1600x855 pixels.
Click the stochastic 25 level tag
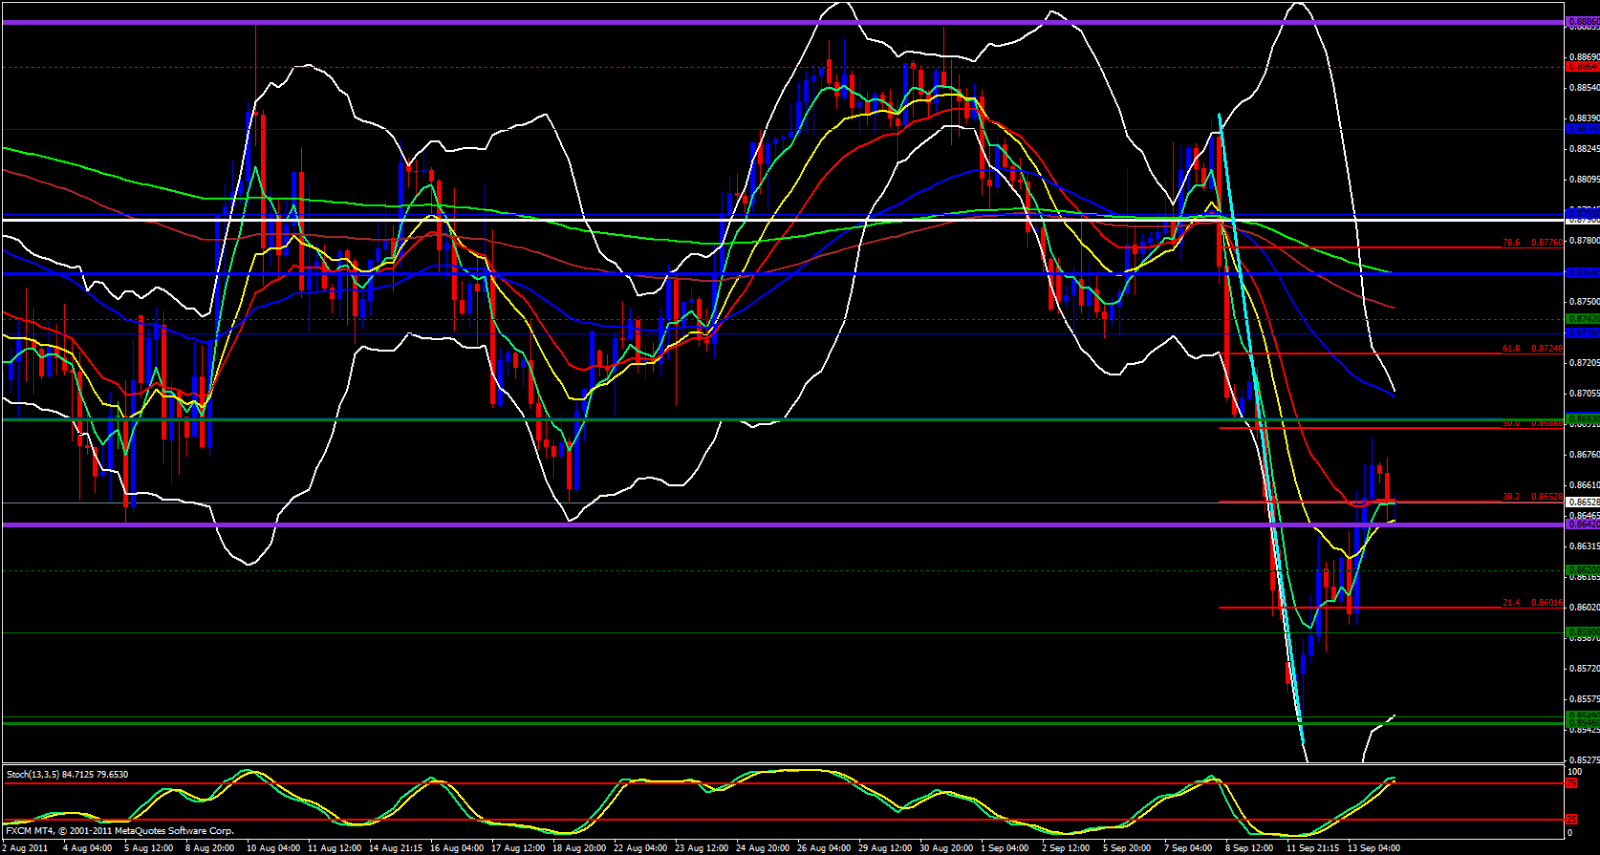[1571, 820]
